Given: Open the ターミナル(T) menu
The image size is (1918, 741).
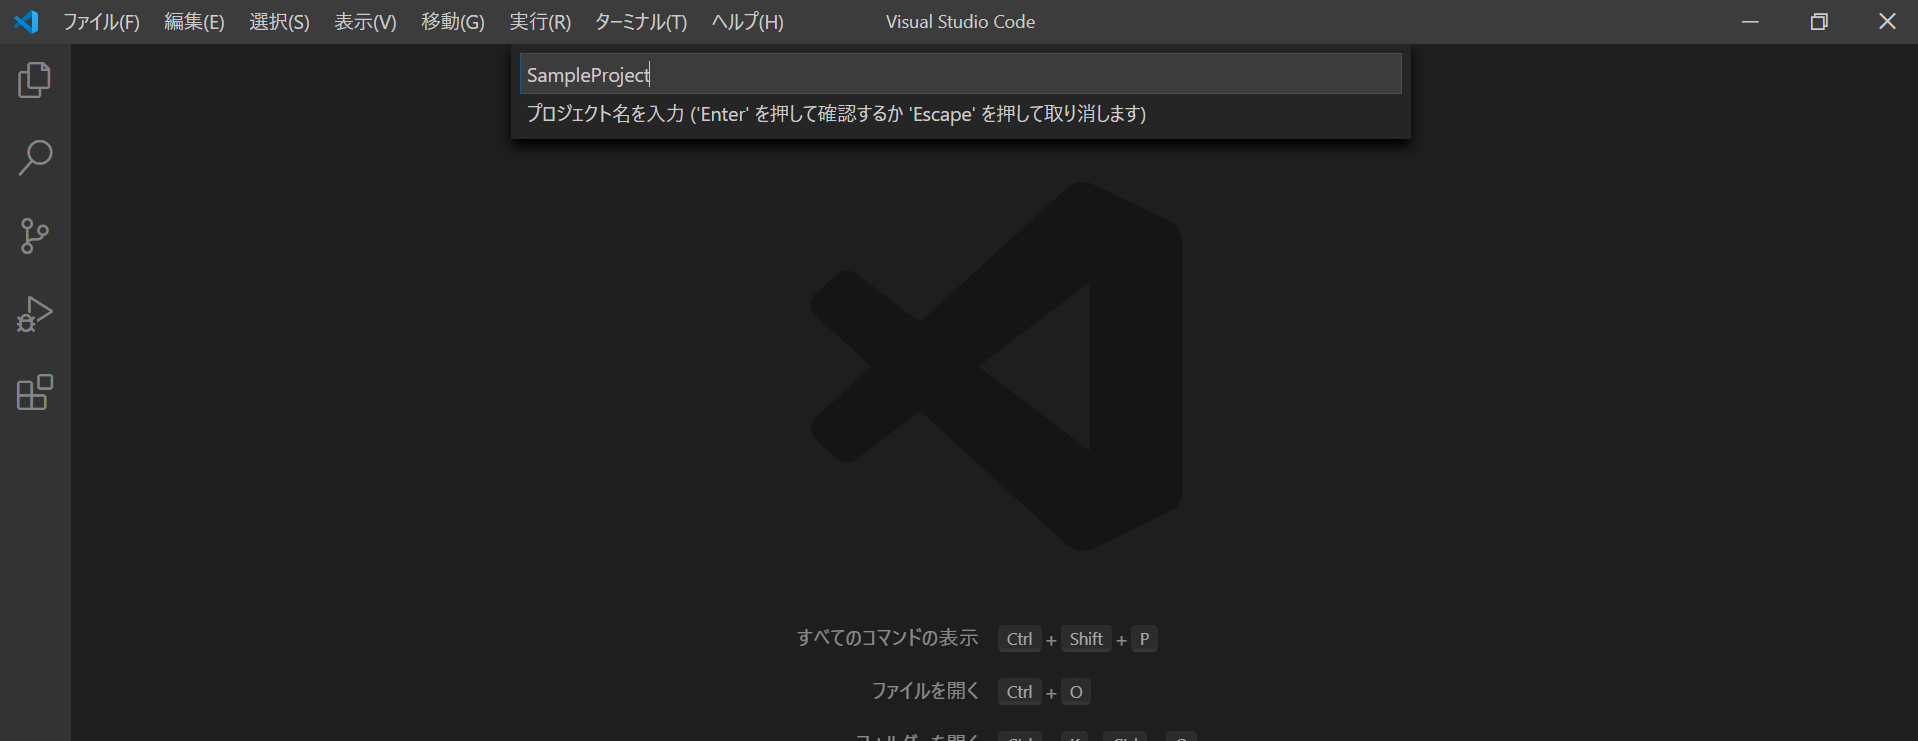Looking at the screenshot, I should tap(641, 22).
